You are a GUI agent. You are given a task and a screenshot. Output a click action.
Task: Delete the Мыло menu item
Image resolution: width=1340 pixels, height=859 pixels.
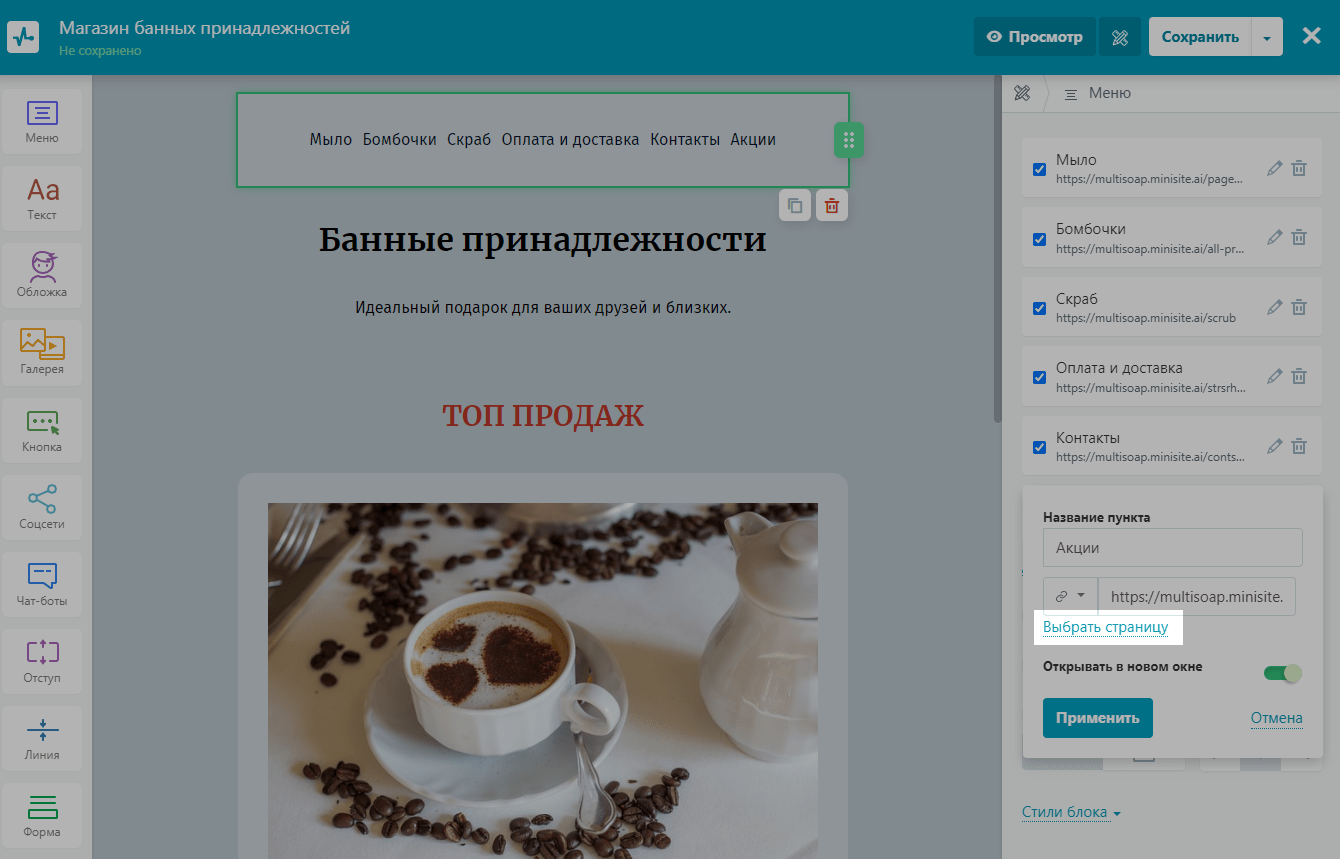(1298, 168)
